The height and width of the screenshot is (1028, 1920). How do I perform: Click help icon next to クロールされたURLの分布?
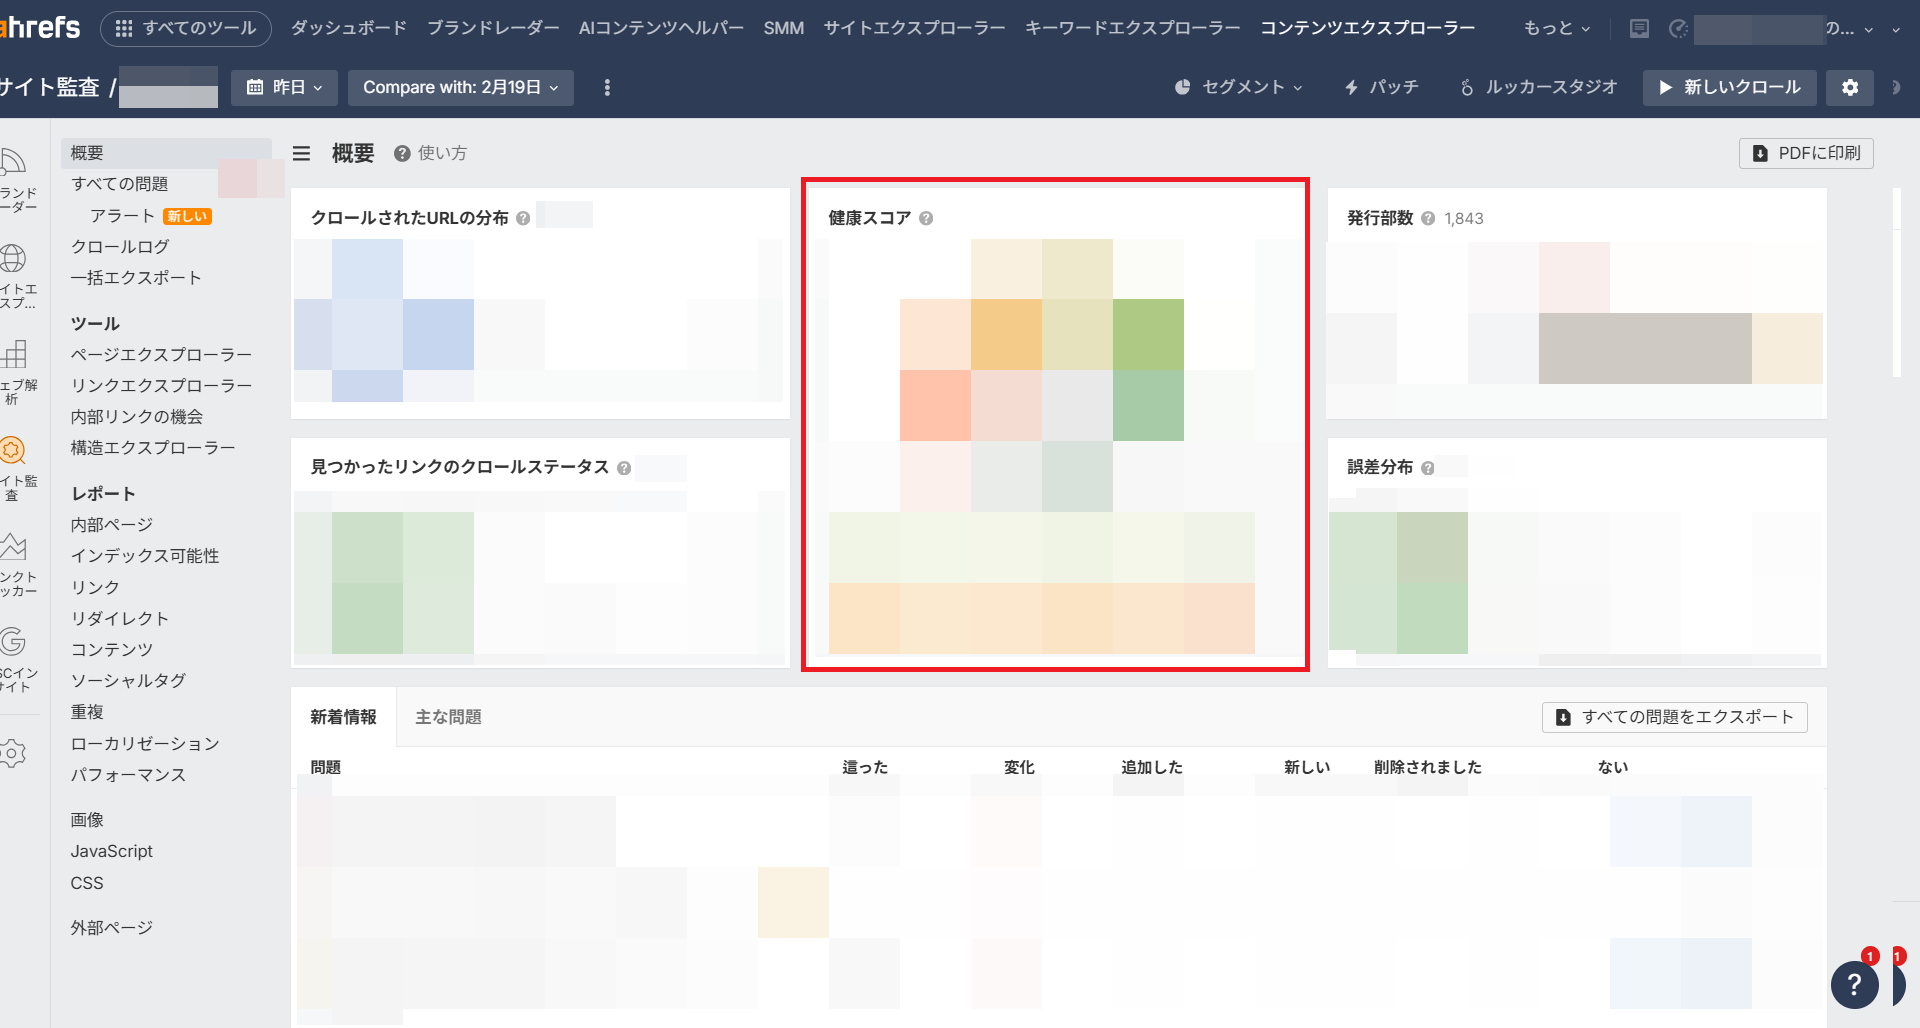pos(523,218)
